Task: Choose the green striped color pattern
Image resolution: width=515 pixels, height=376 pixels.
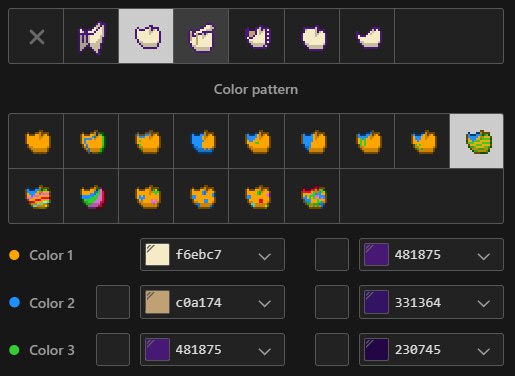Action: (476, 141)
